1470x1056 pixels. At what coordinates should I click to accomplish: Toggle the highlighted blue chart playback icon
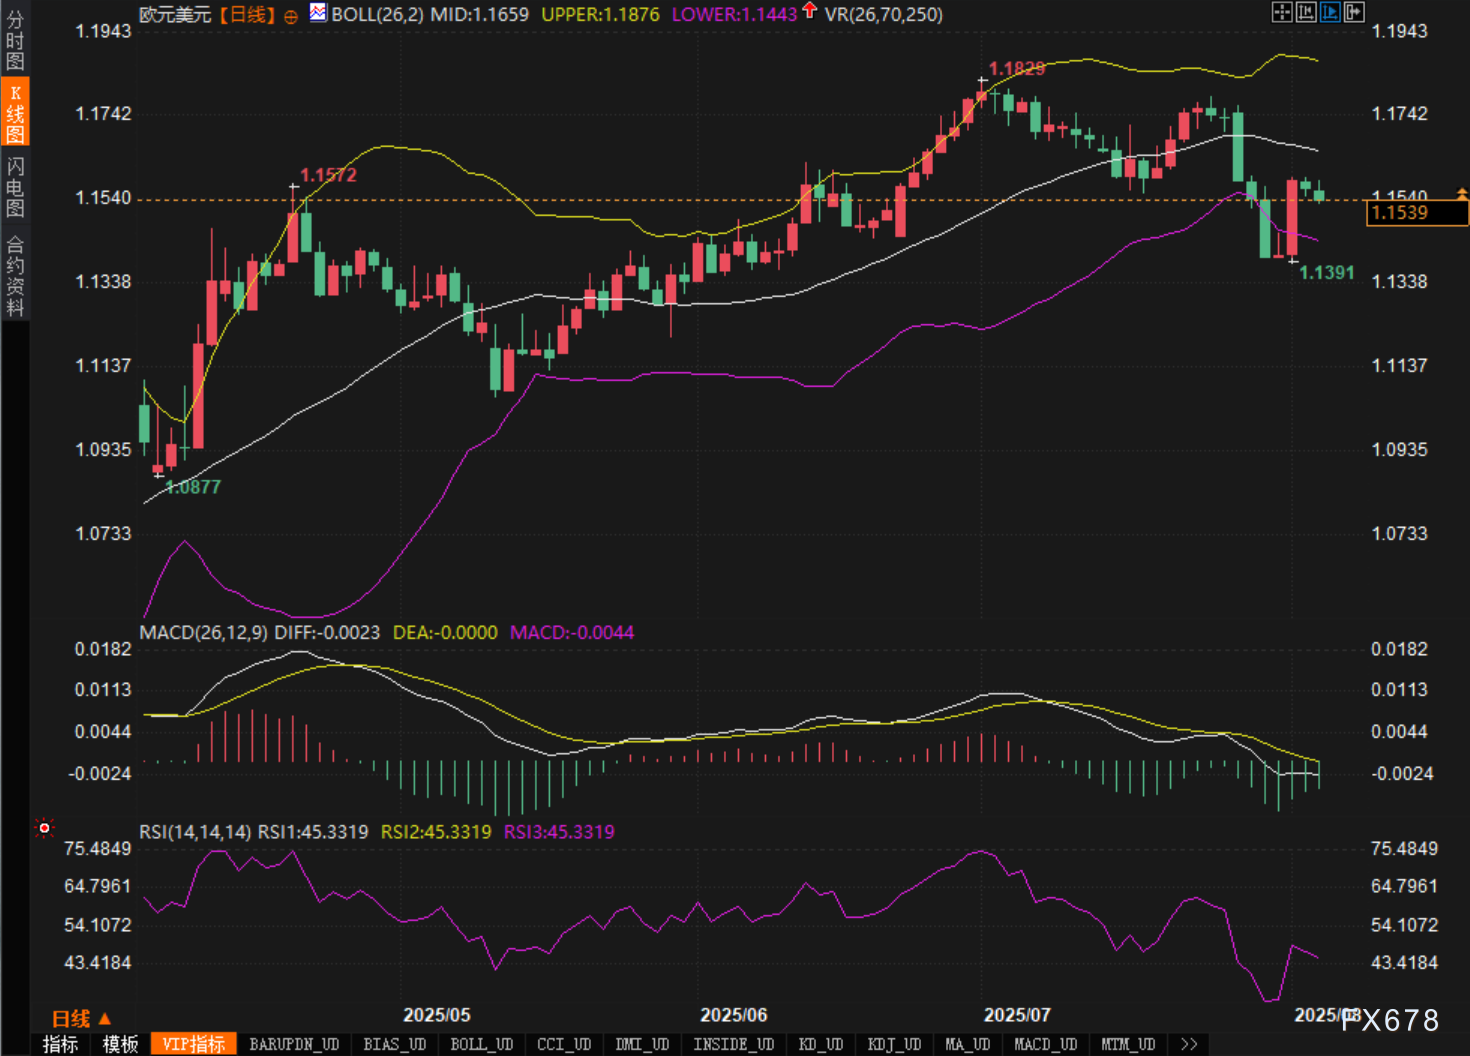point(1329,12)
